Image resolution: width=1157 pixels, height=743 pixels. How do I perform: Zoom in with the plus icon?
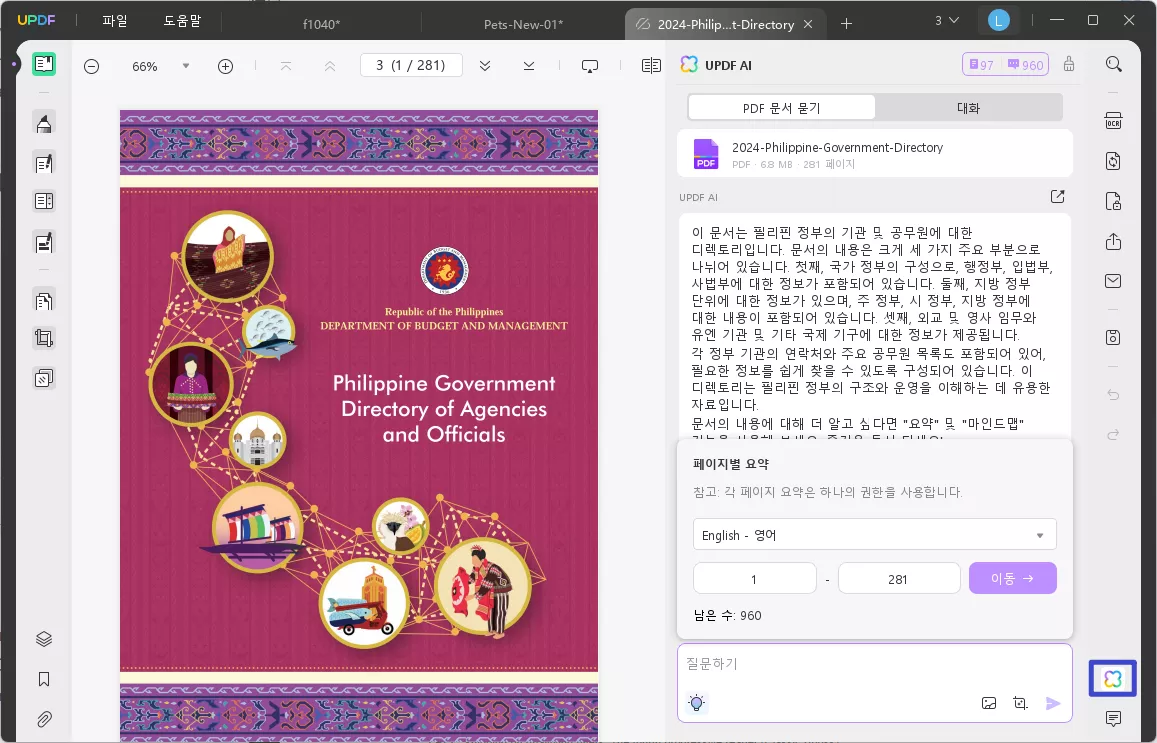[226, 66]
